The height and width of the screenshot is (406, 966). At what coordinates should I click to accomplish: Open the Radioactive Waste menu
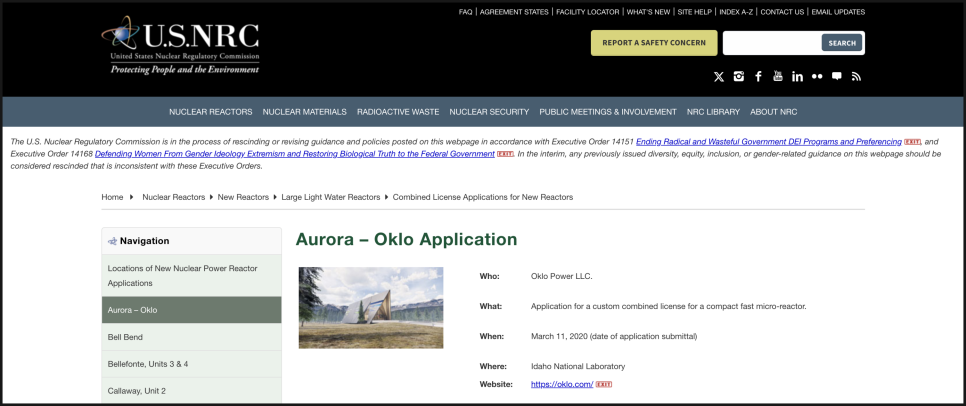click(398, 112)
